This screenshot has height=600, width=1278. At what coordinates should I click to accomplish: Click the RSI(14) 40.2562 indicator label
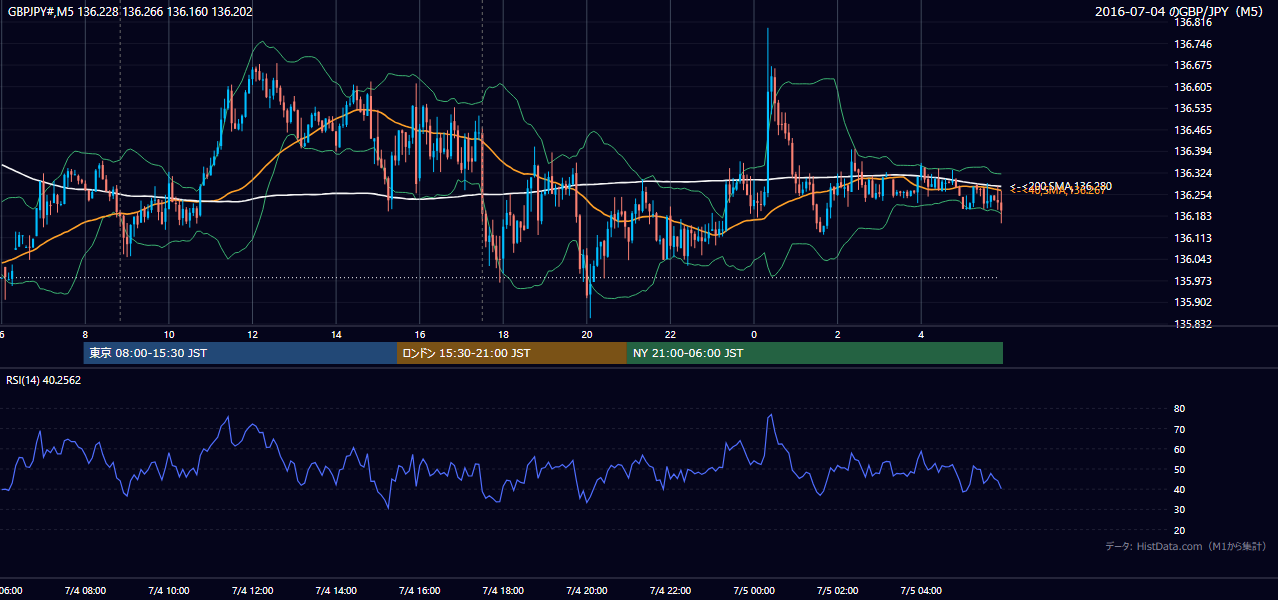coord(44,380)
